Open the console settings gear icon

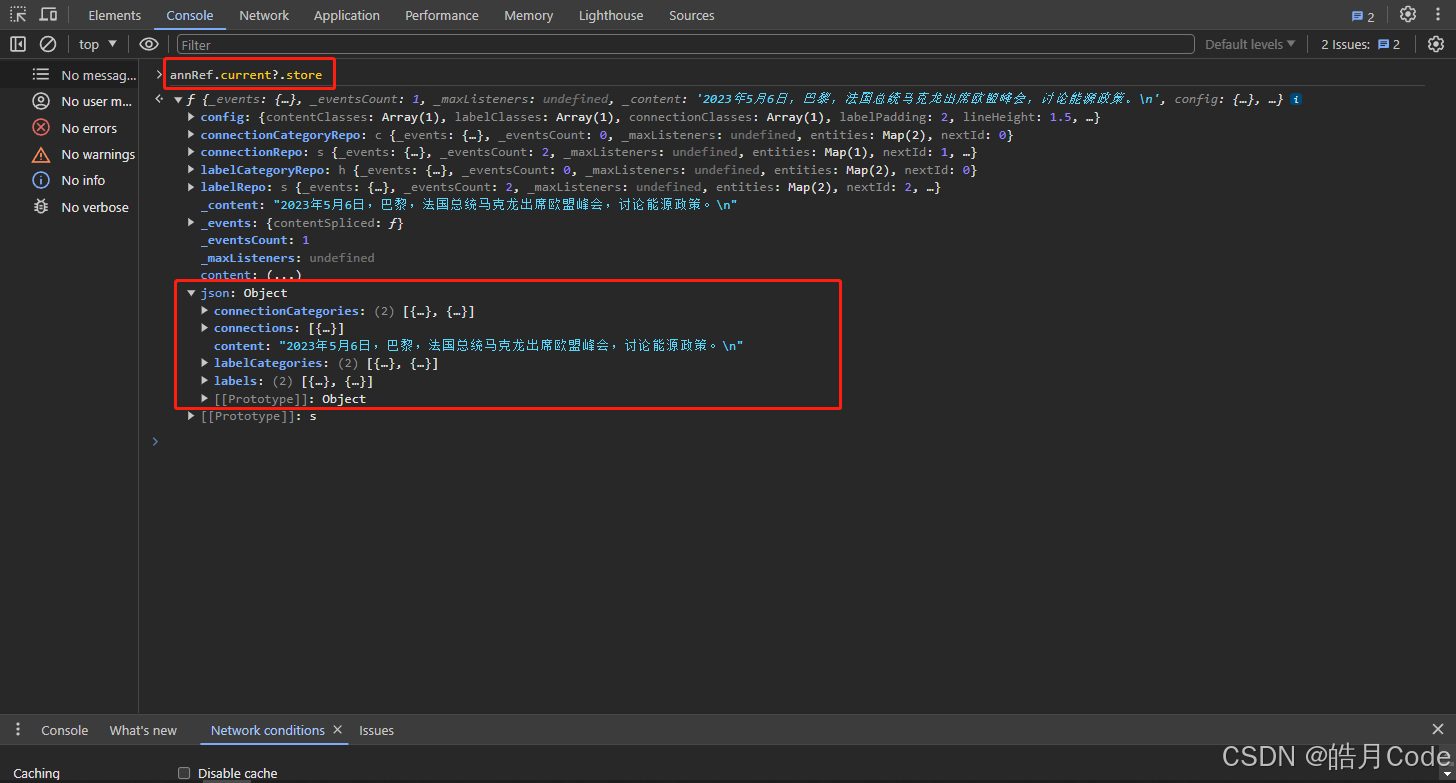point(1436,44)
